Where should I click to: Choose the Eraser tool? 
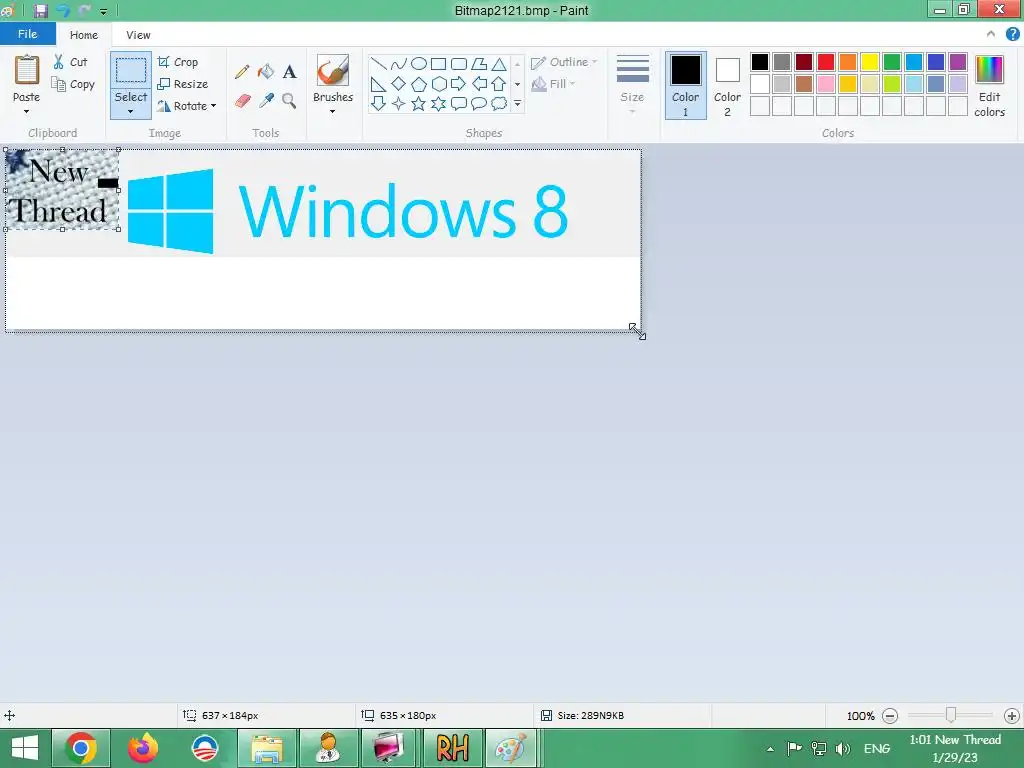point(242,101)
